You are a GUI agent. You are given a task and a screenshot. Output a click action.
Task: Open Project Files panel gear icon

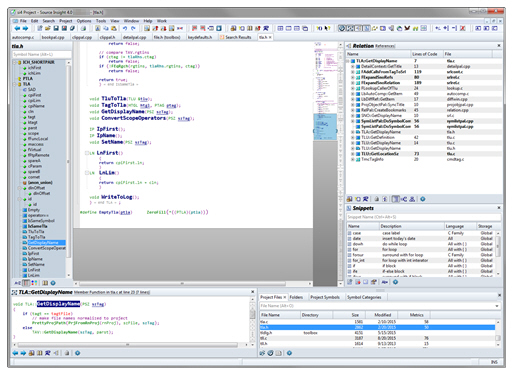point(289,353)
